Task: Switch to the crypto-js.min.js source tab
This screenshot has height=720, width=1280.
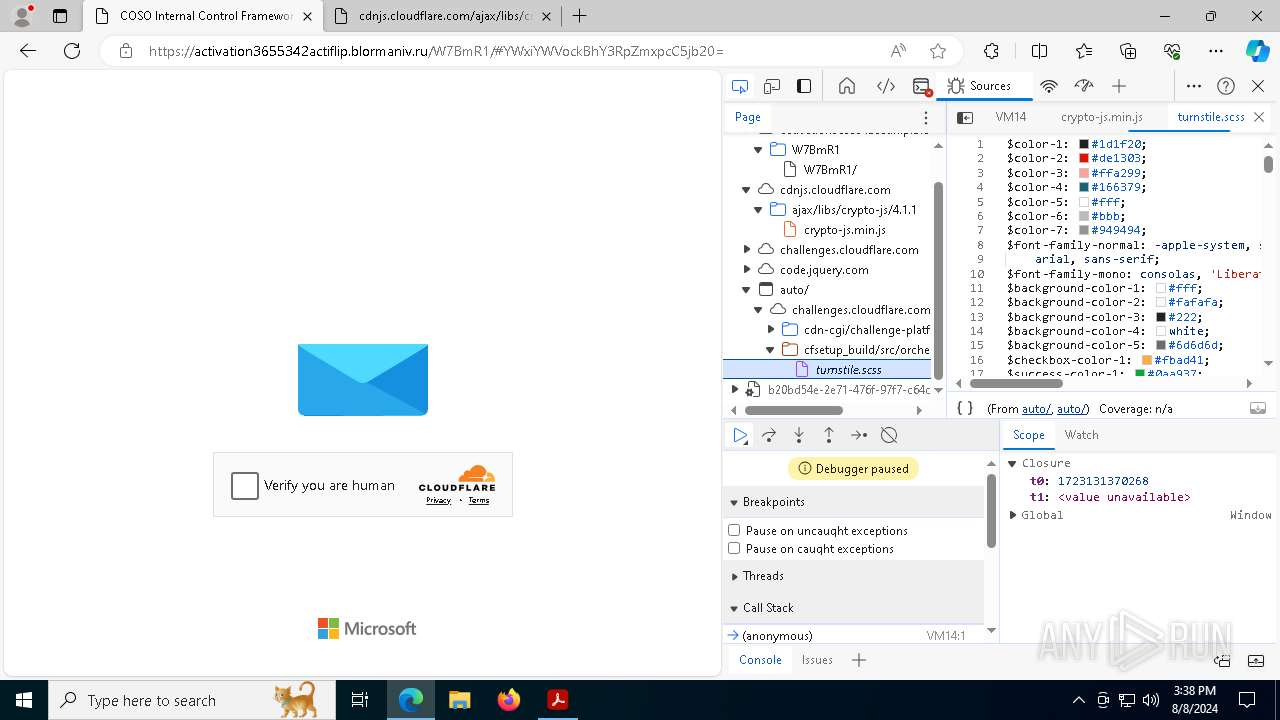Action: point(1101,117)
